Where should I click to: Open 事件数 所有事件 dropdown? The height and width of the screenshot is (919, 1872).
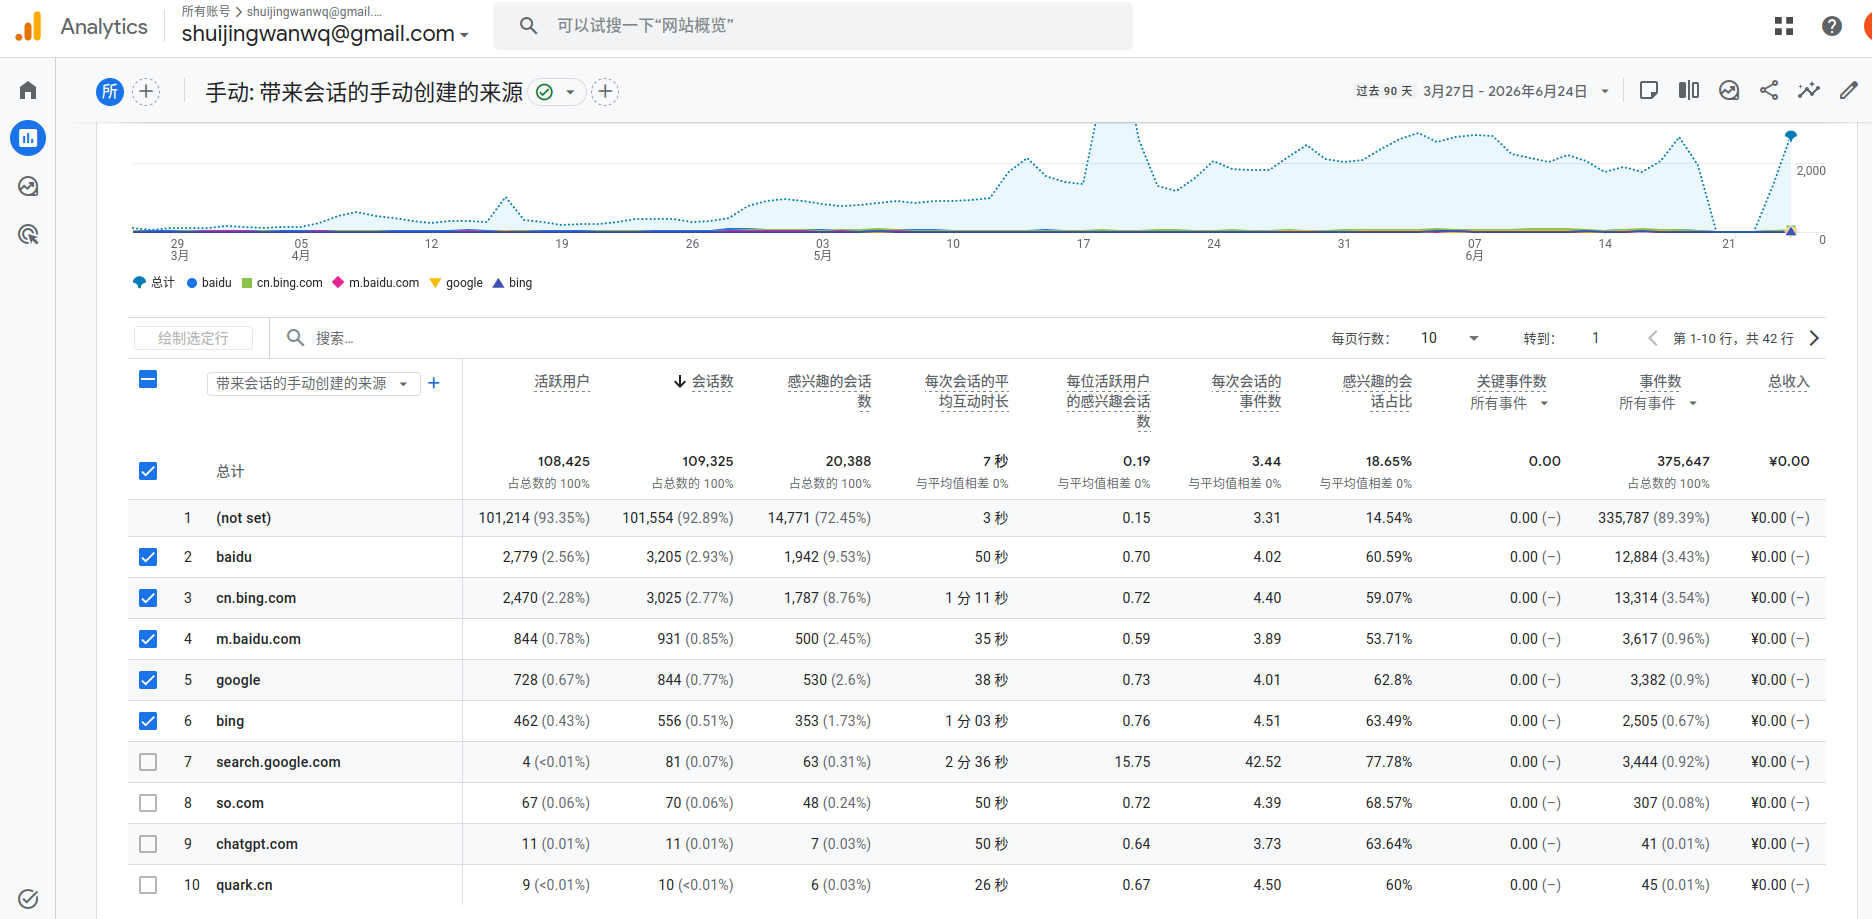1658,403
